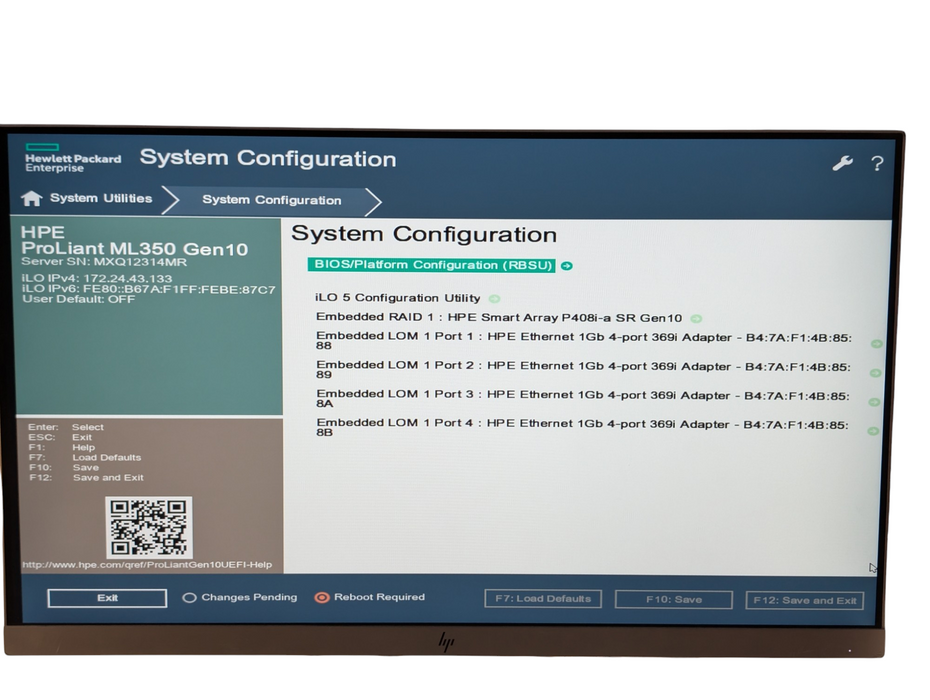Click the Exit button
The height and width of the screenshot is (700, 930).
[107, 598]
